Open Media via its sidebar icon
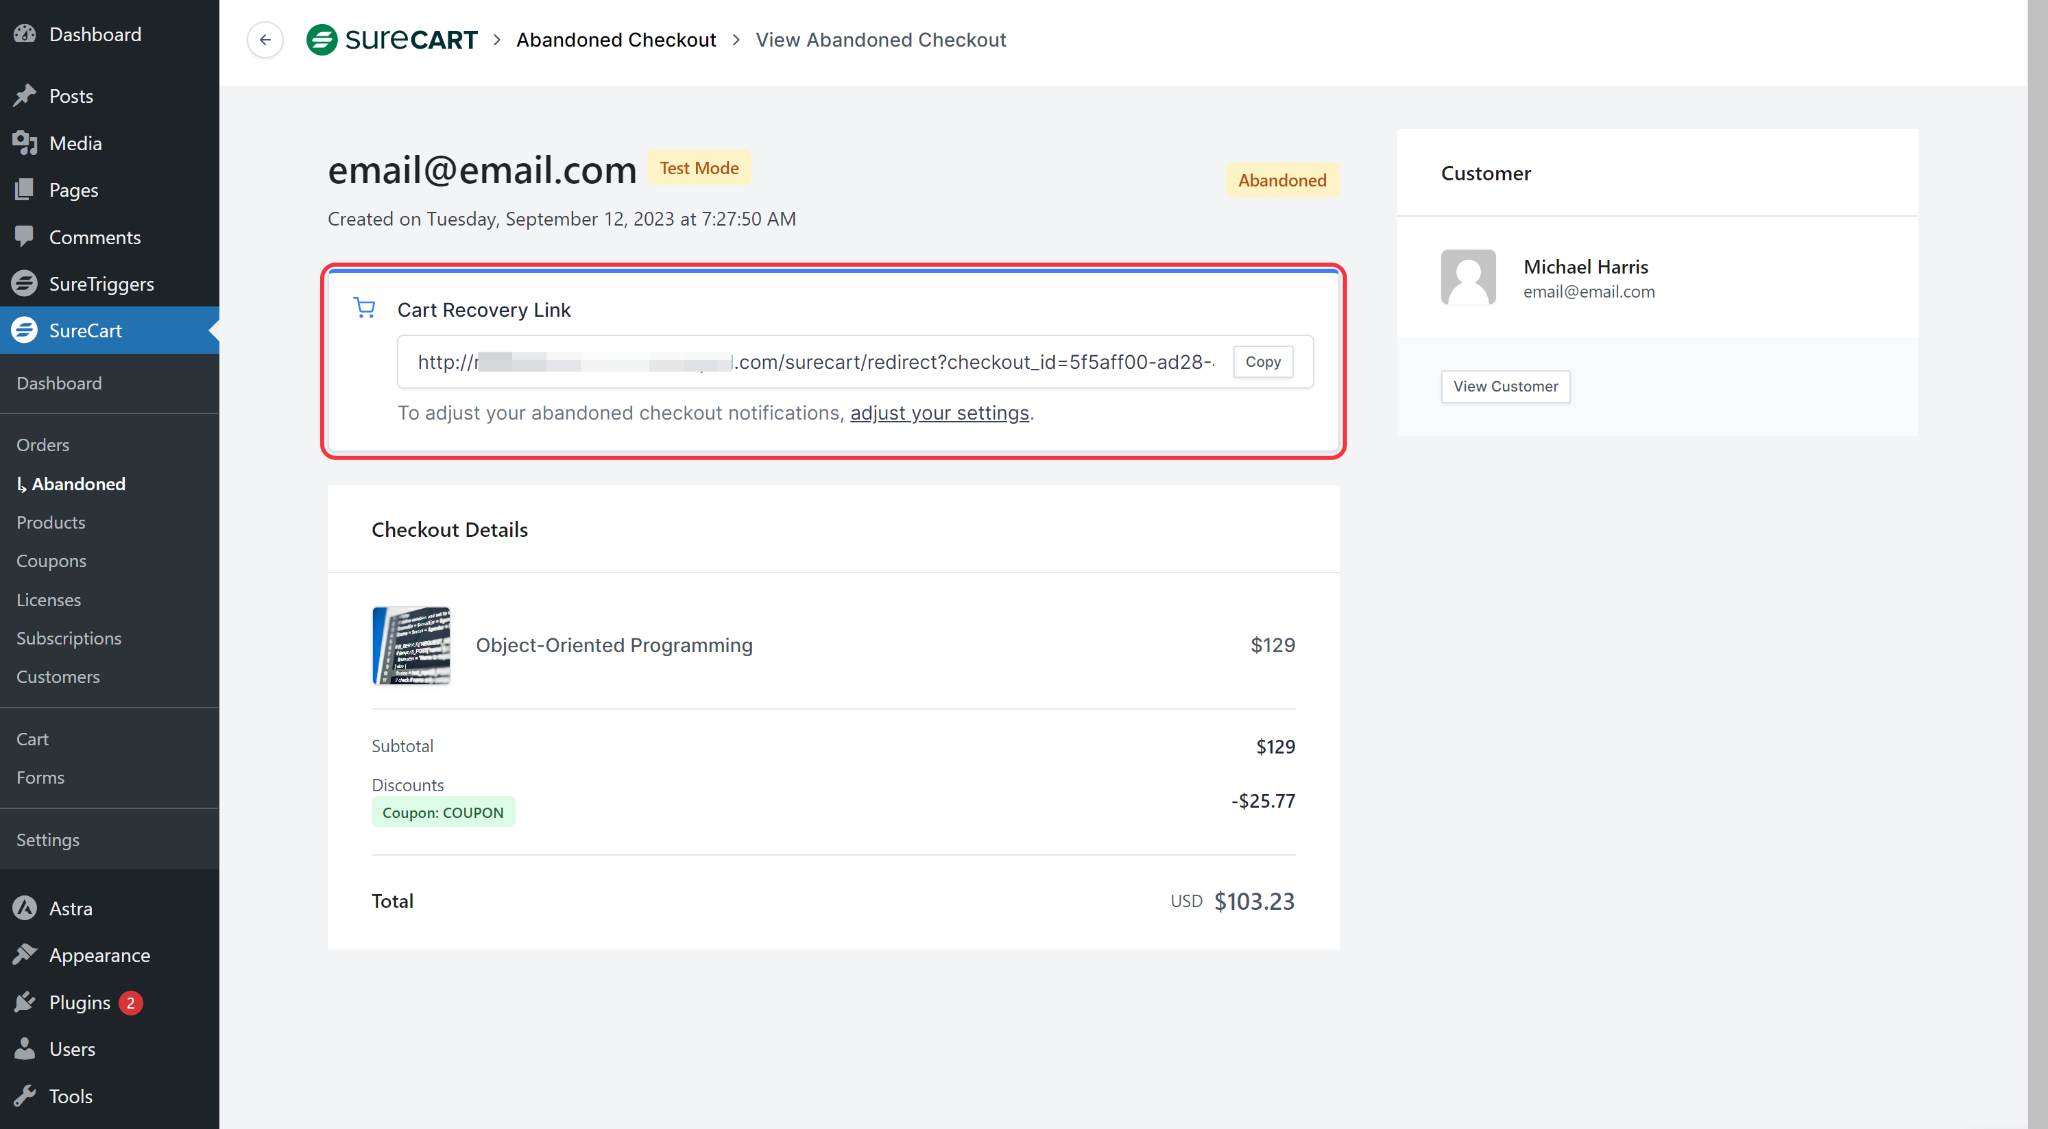The image size is (2048, 1129). tap(25, 143)
